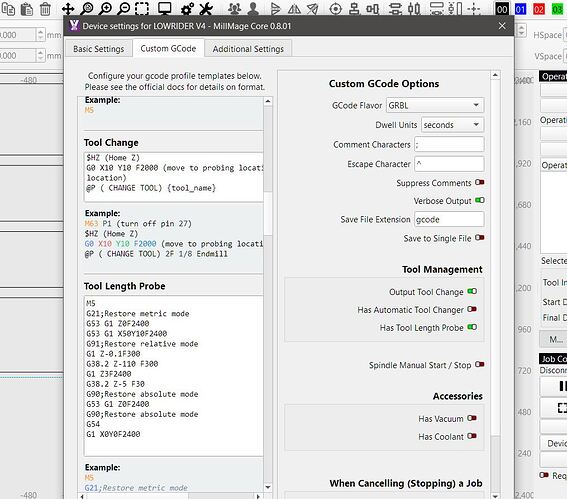Click the paste clipboard icon
The height and width of the screenshot is (499, 567).
pyautogui.click(x=27, y=9)
